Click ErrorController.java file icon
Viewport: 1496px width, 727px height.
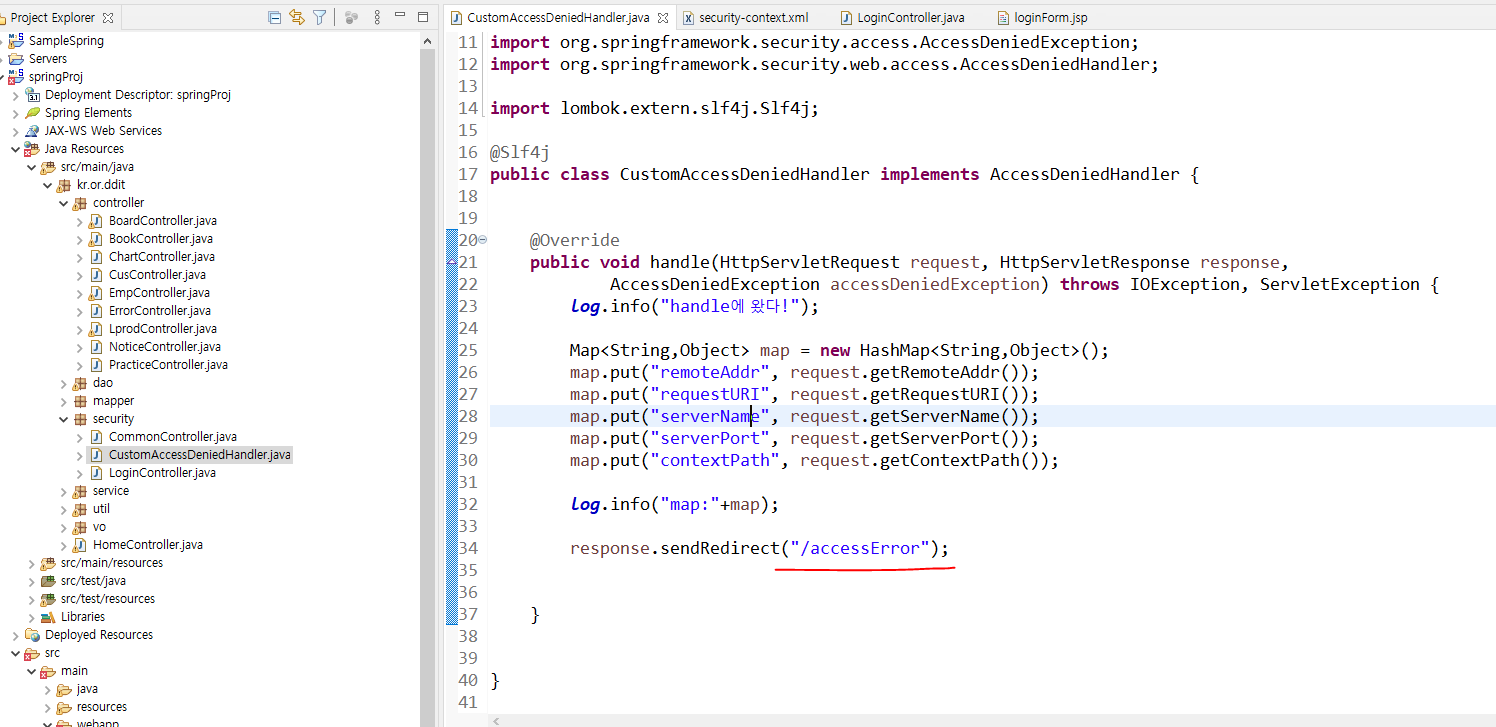point(96,311)
